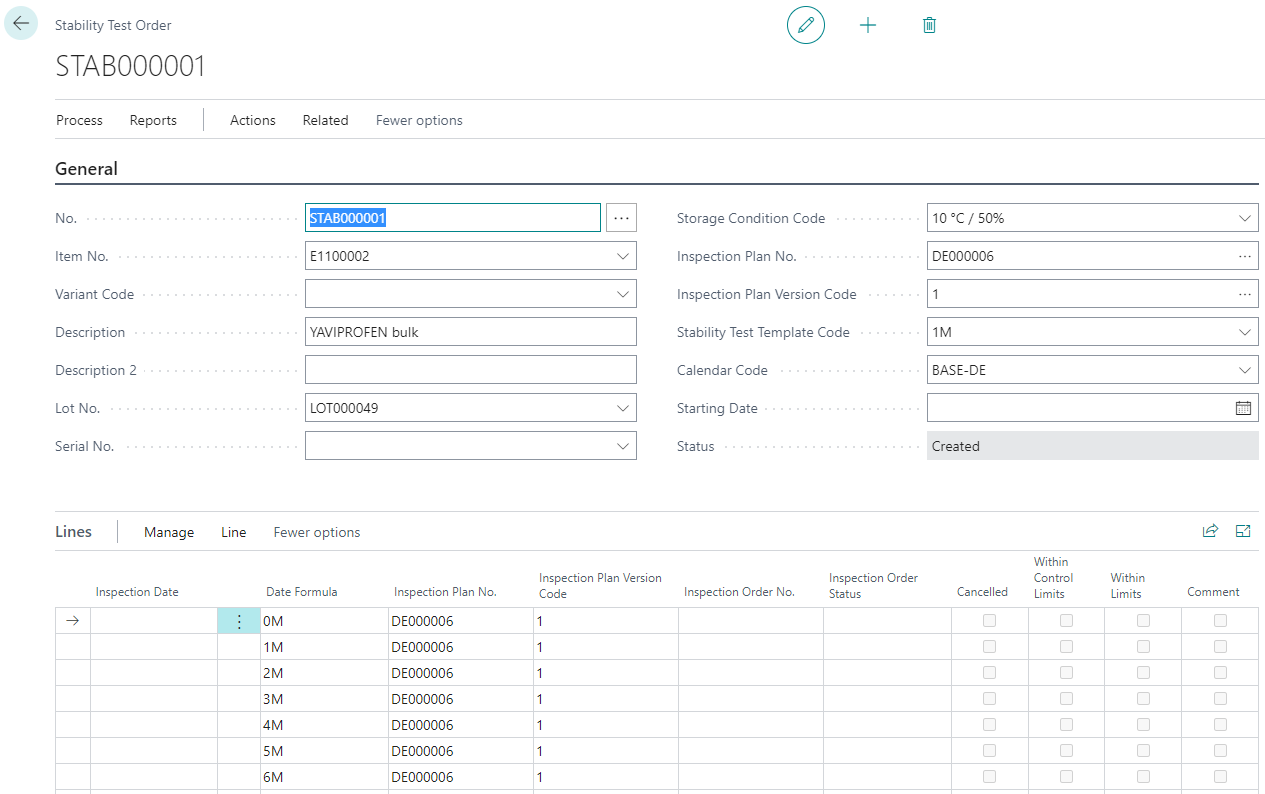Sort by the Inspection Order No. column header
Image resolution: width=1265 pixels, height=794 pixels.
(x=739, y=592)
